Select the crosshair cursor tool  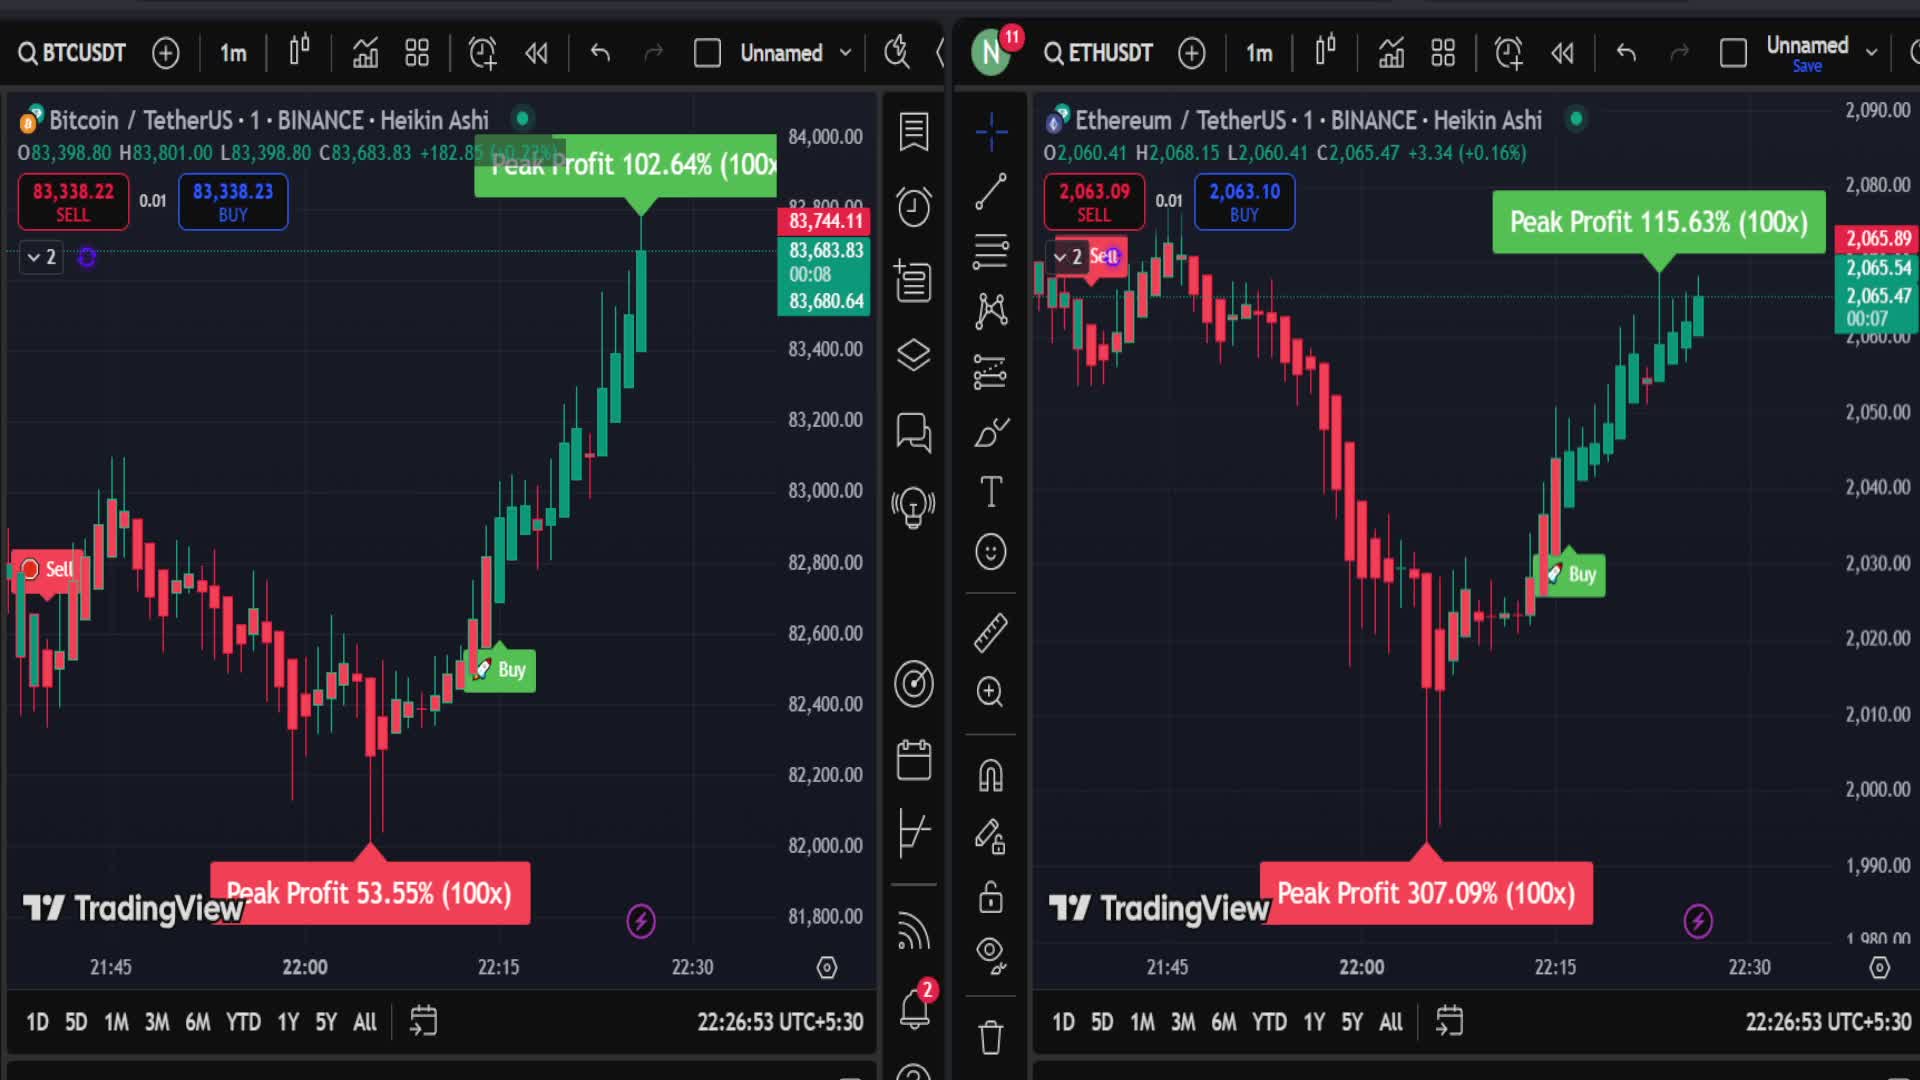(x=991, y=131)
